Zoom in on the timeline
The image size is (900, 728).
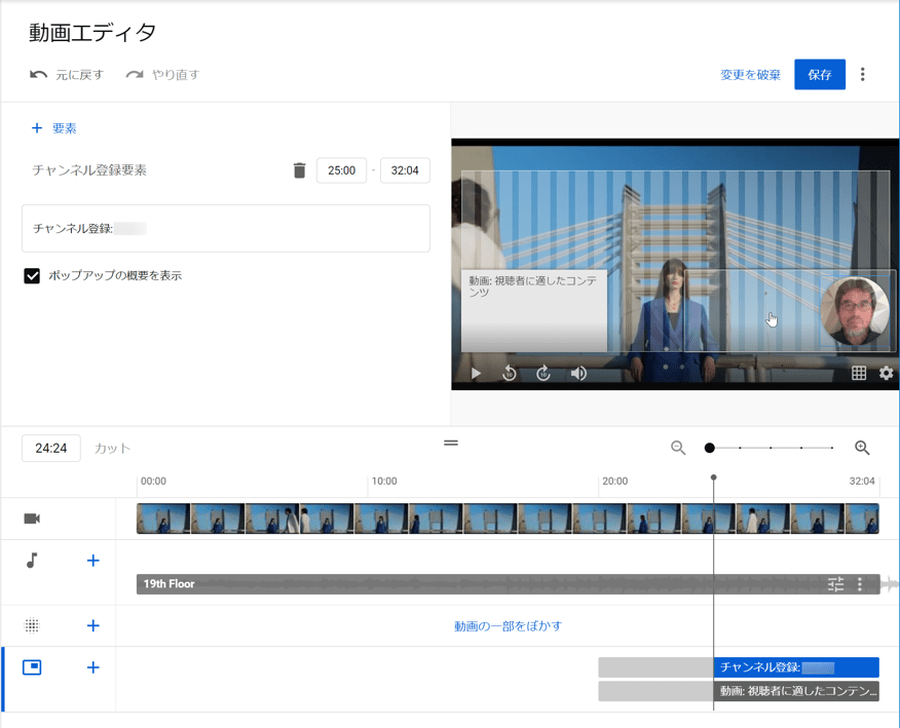click(862, 448)
